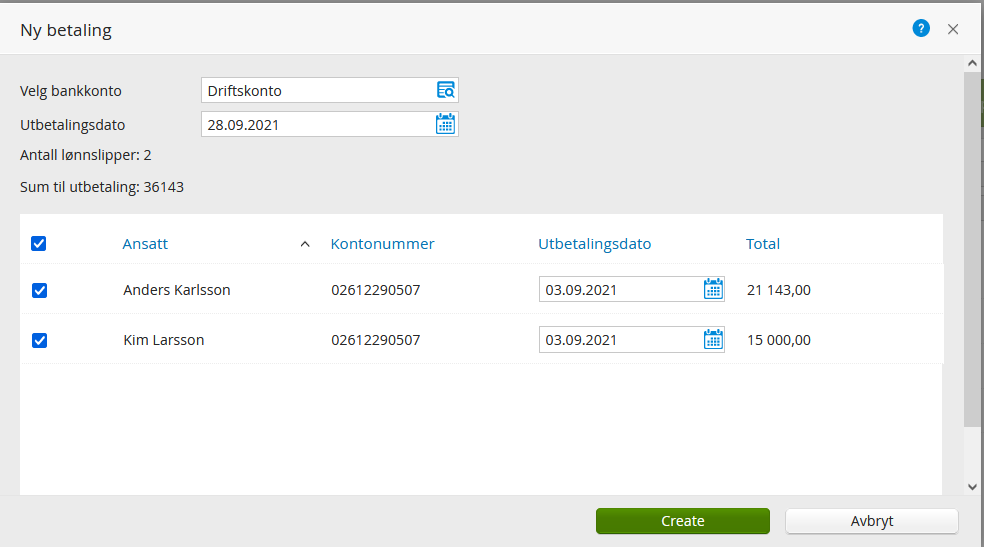984x547 pixels.
Task: Click the Ny betaling dialog title
Action: pos(66,30)
